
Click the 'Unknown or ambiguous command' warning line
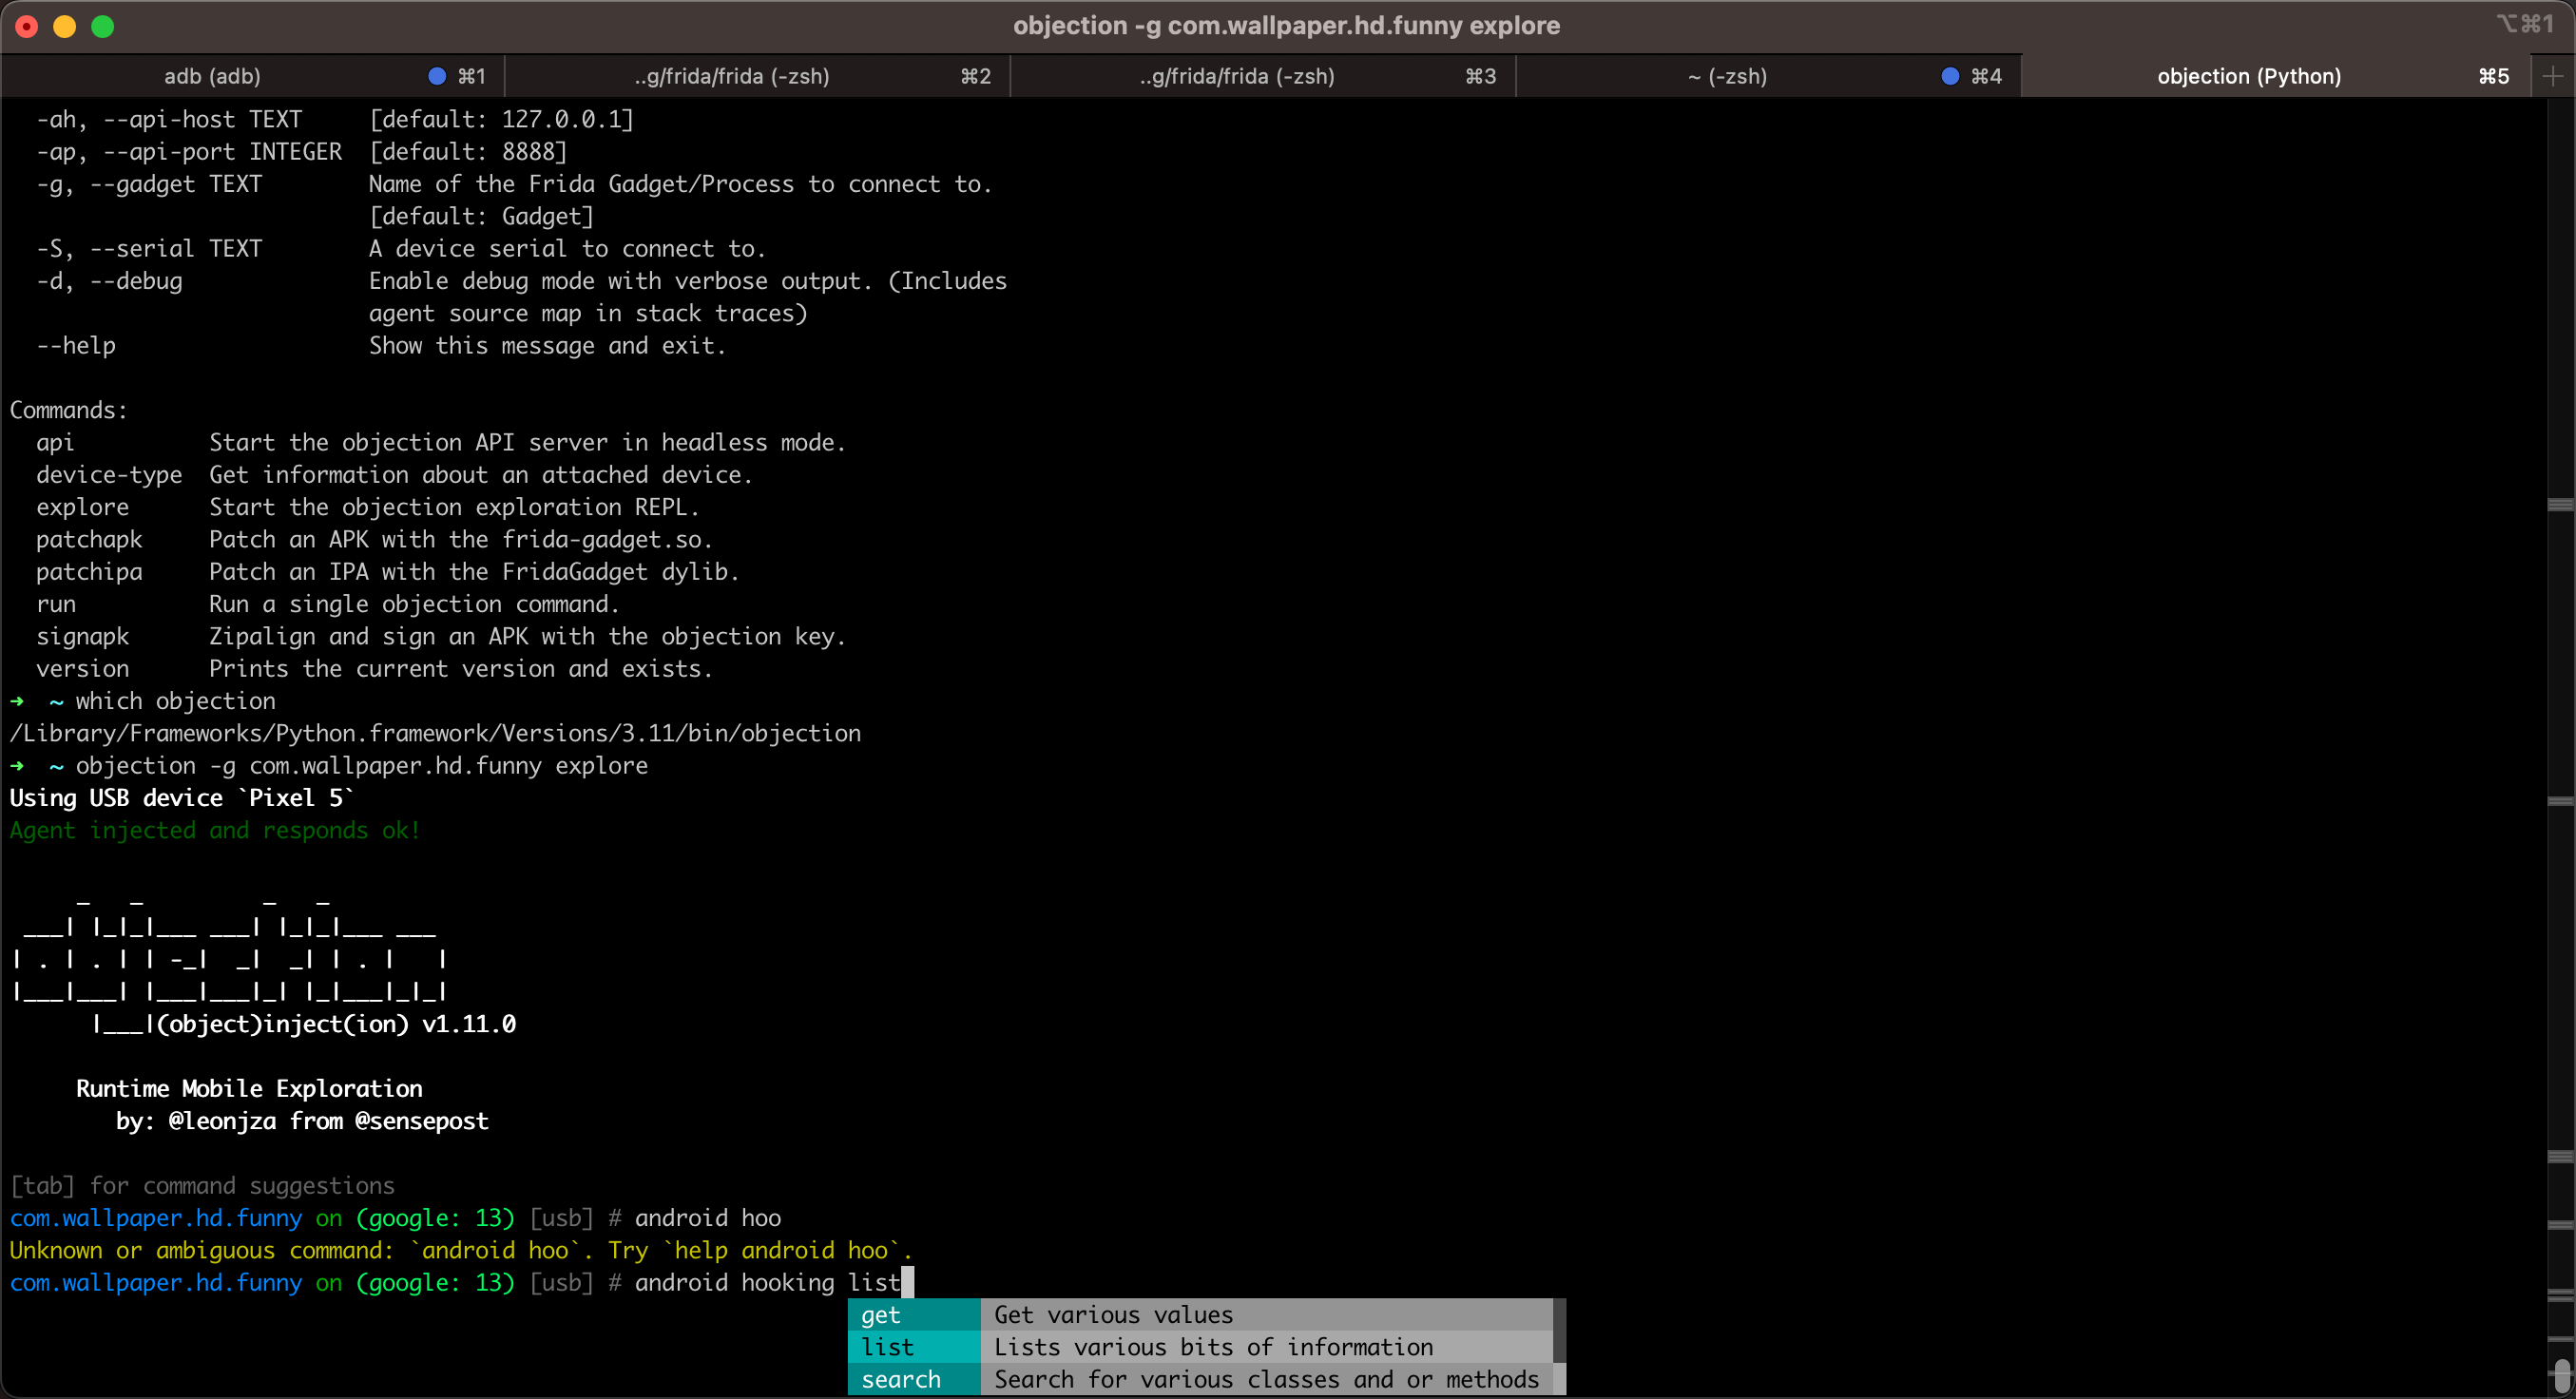[460, 1250]
